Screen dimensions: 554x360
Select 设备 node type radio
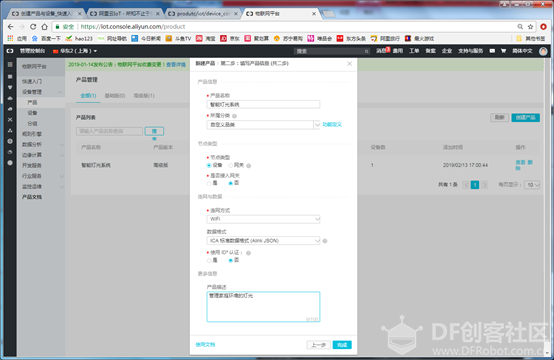pos(209,165)
